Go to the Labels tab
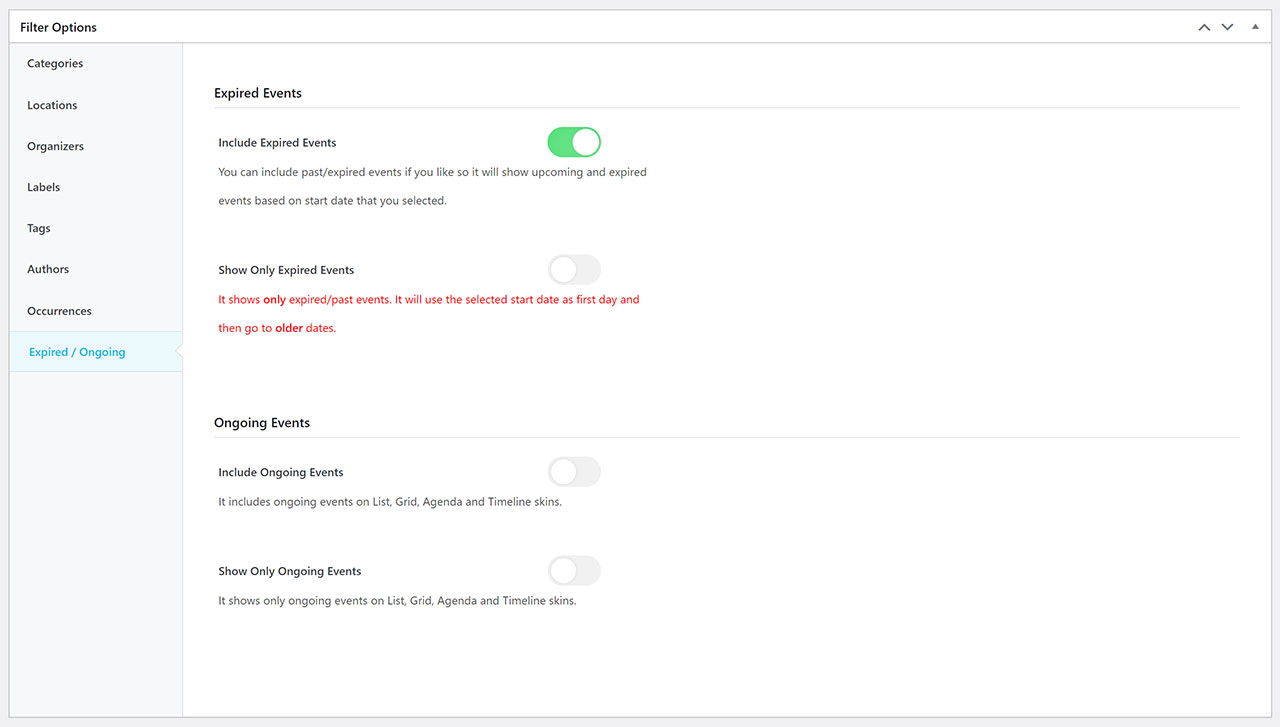This screenshot has height=727, width=1280. click(x=44, y=187)
